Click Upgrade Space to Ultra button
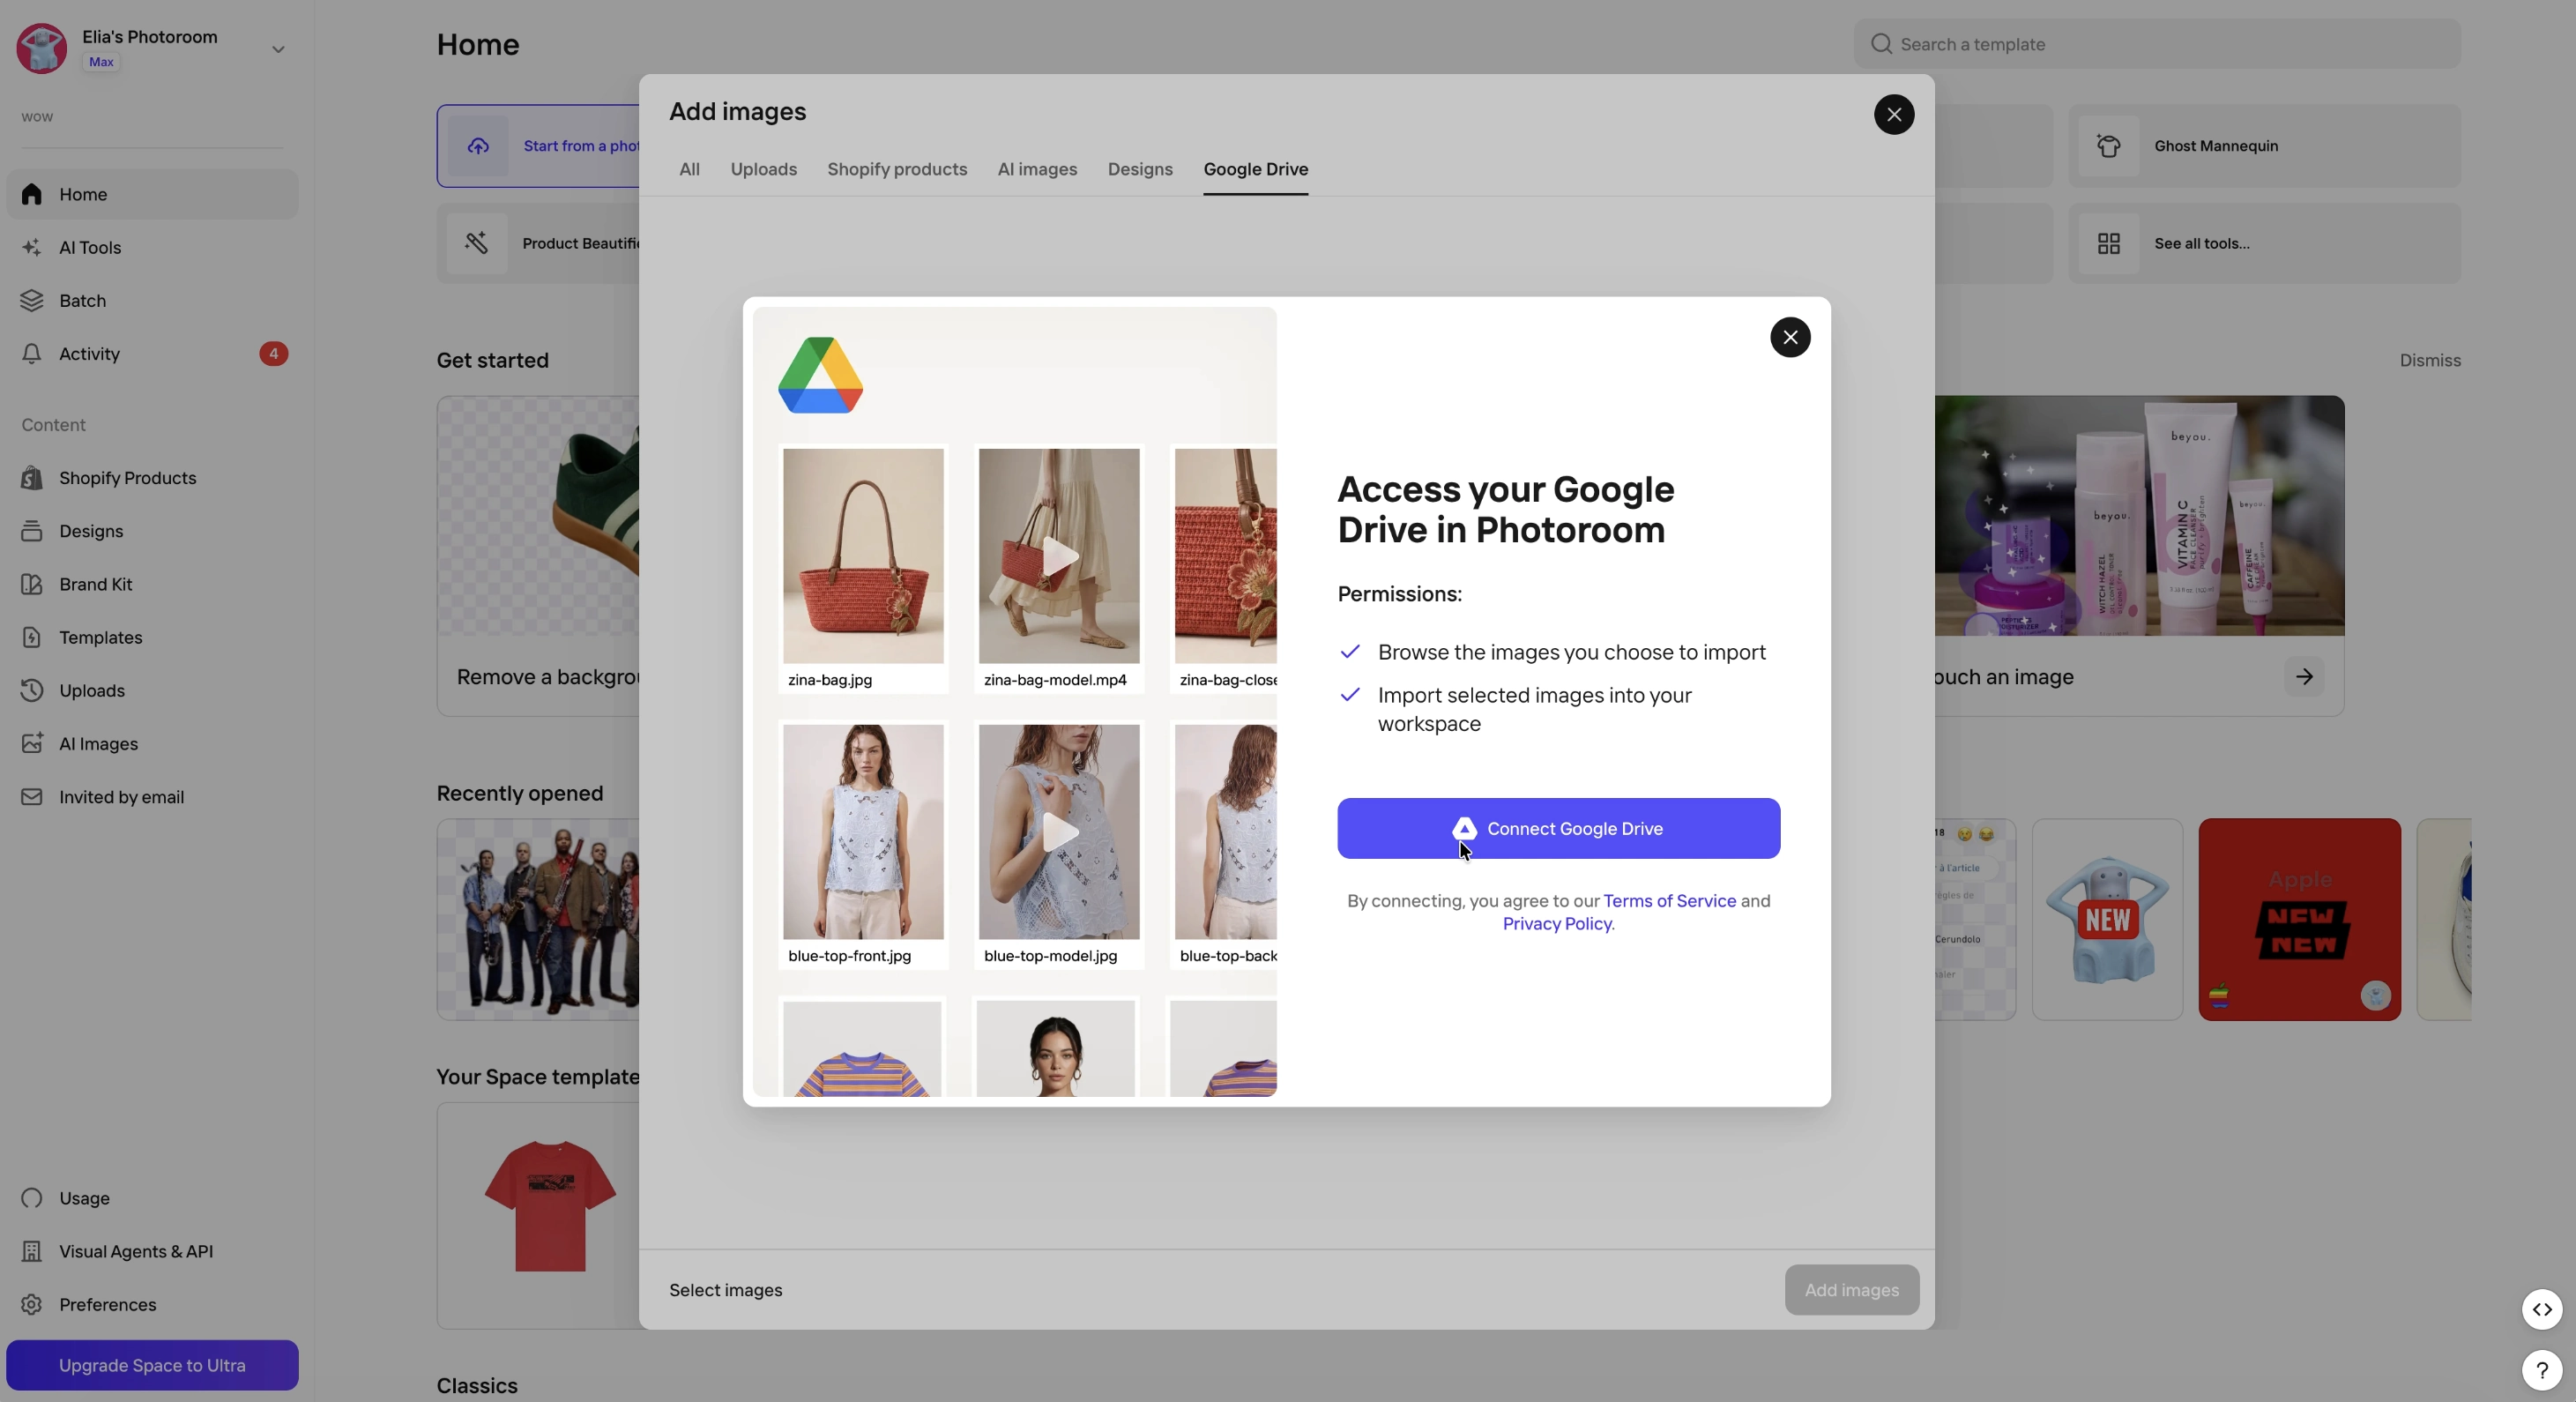 pos(152,1365)
